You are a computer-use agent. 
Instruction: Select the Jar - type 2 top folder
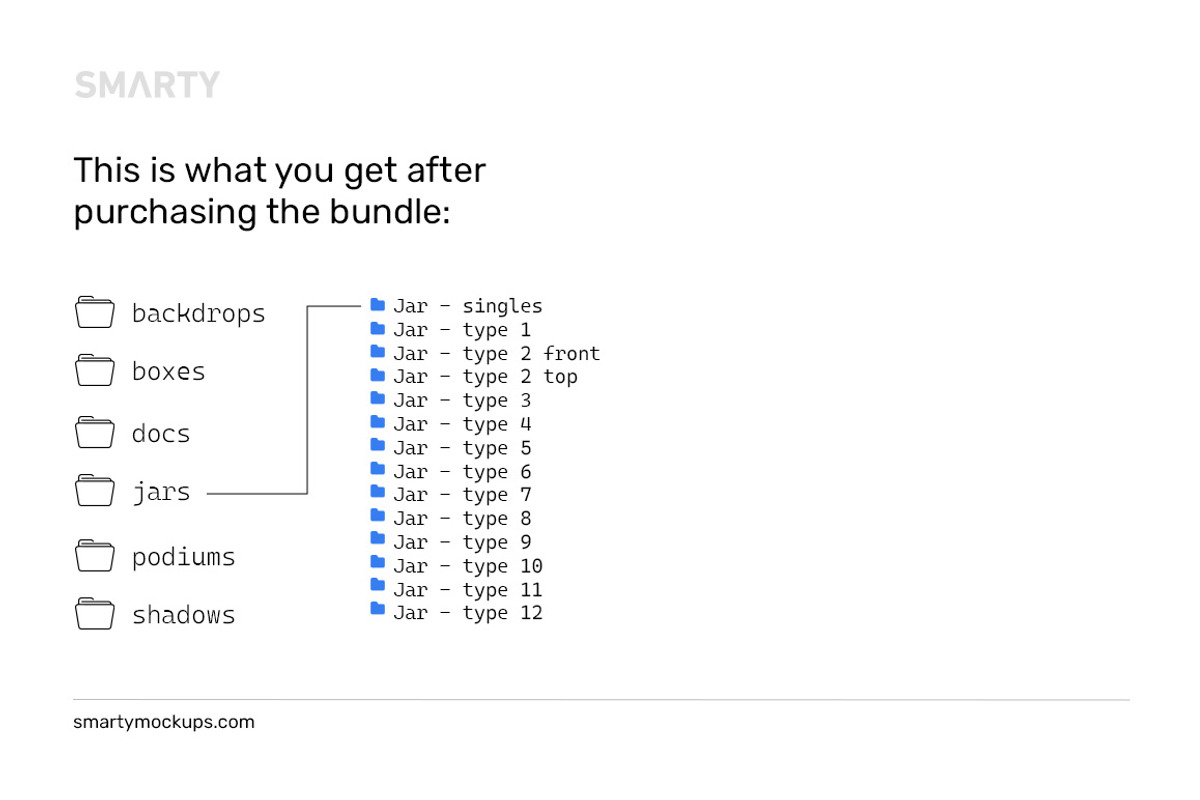point(474,377)
